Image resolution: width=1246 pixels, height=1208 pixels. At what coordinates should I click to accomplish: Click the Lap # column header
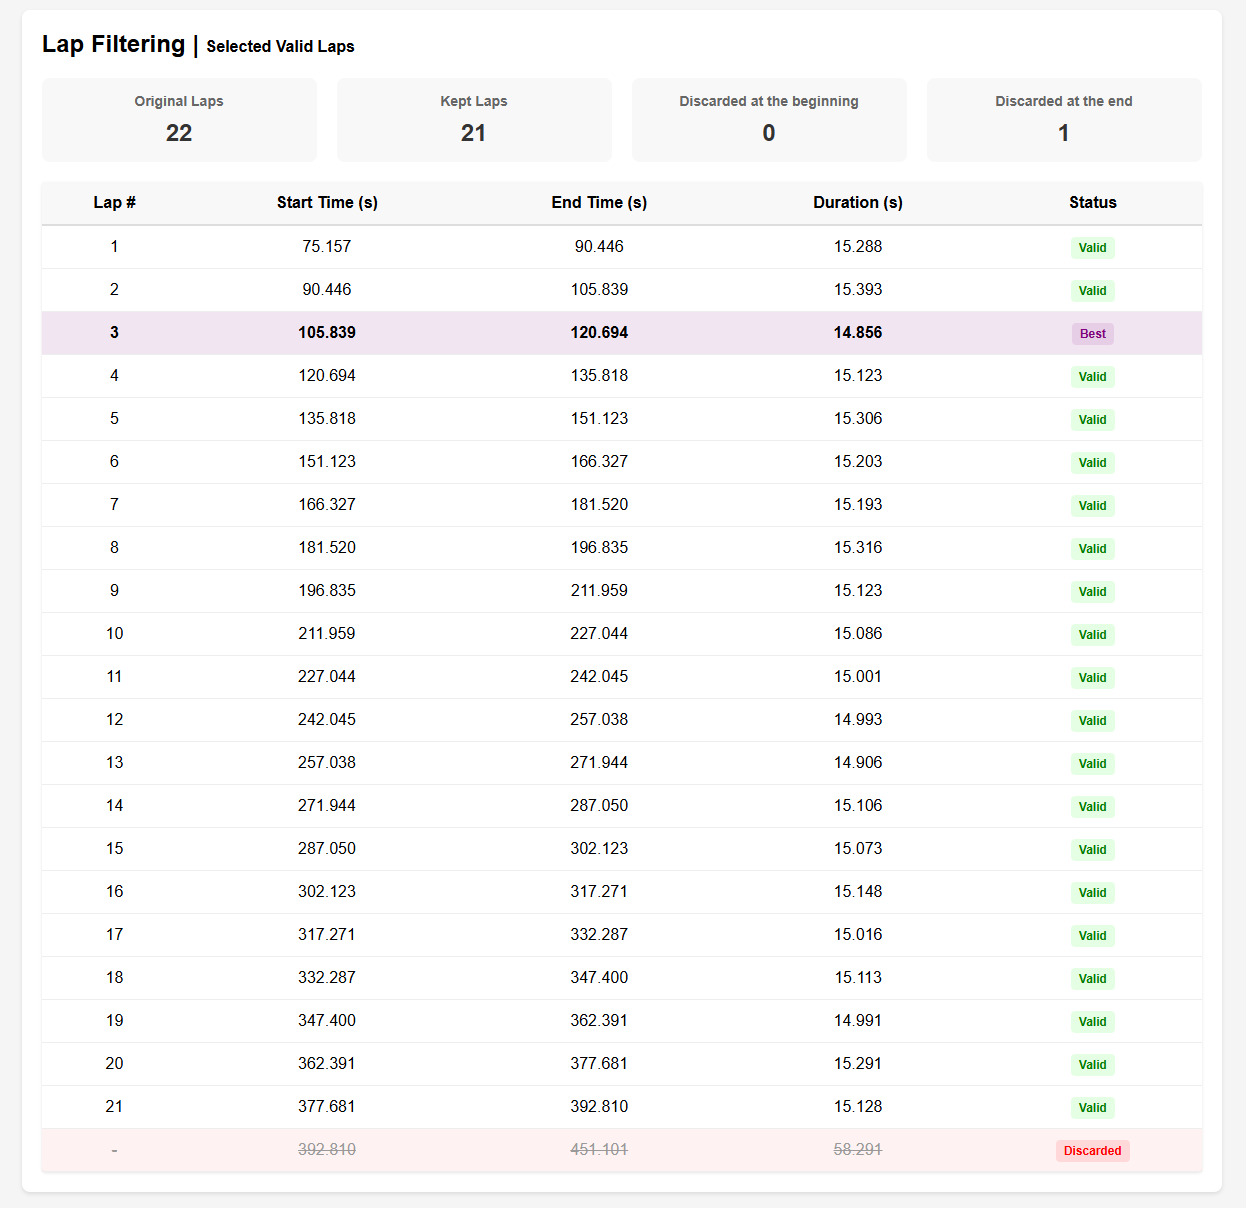tap(114, 202)
